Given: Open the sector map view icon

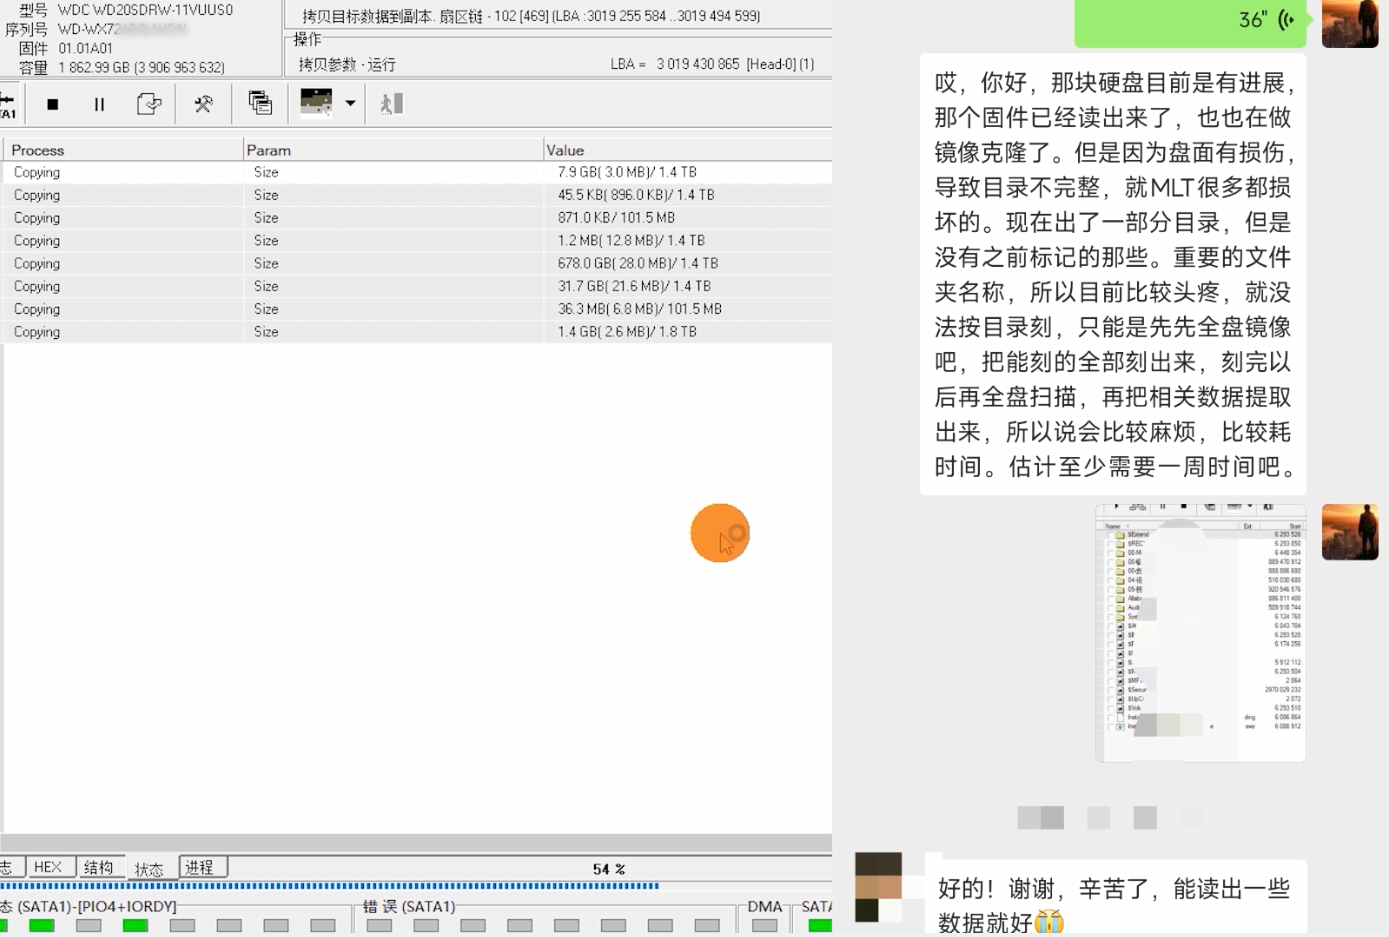Looking at the screenshot, I should (316, 102).
